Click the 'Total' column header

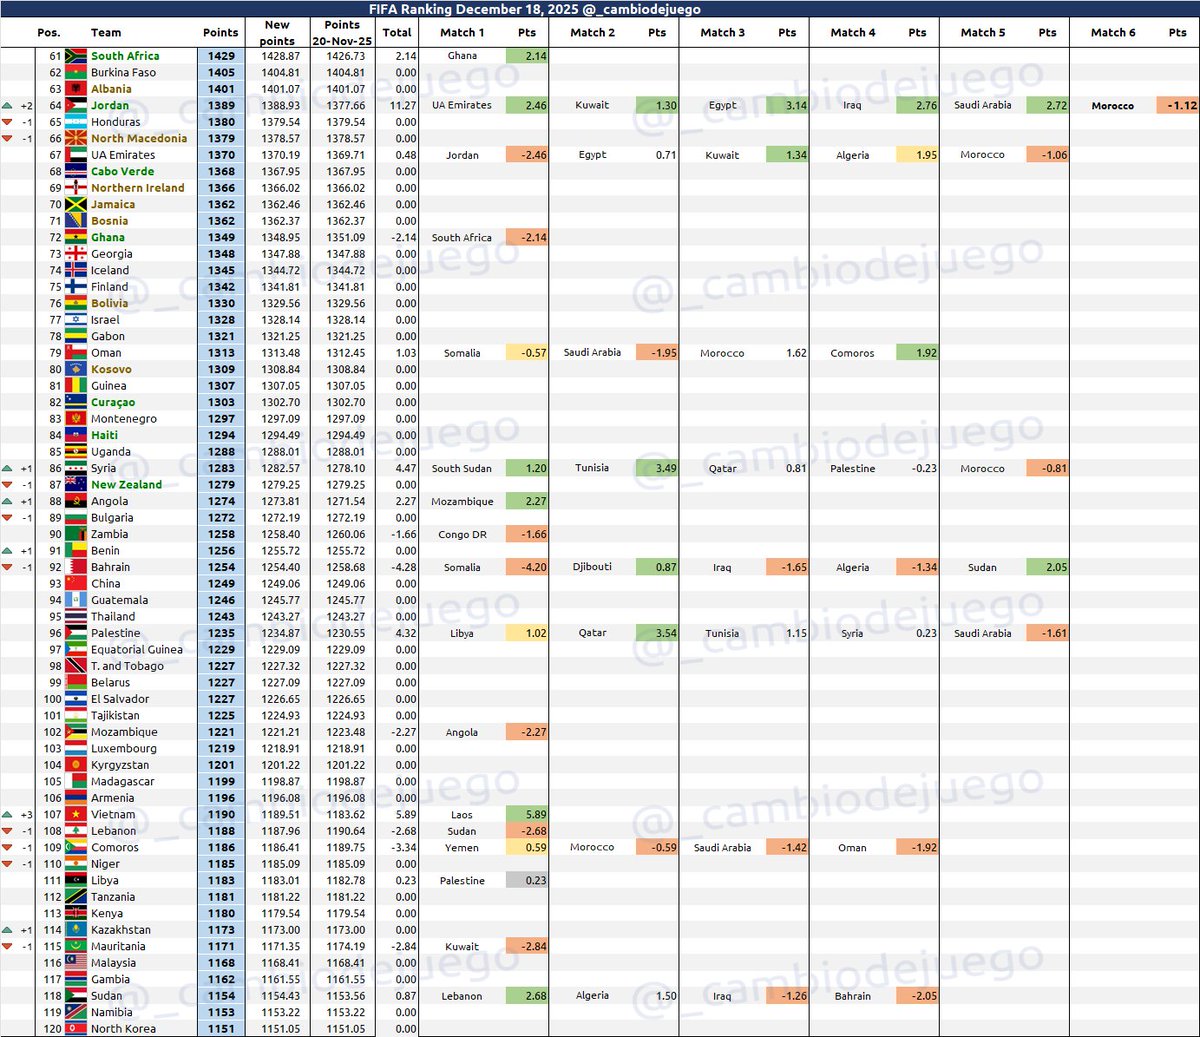(x=397, y=32)
